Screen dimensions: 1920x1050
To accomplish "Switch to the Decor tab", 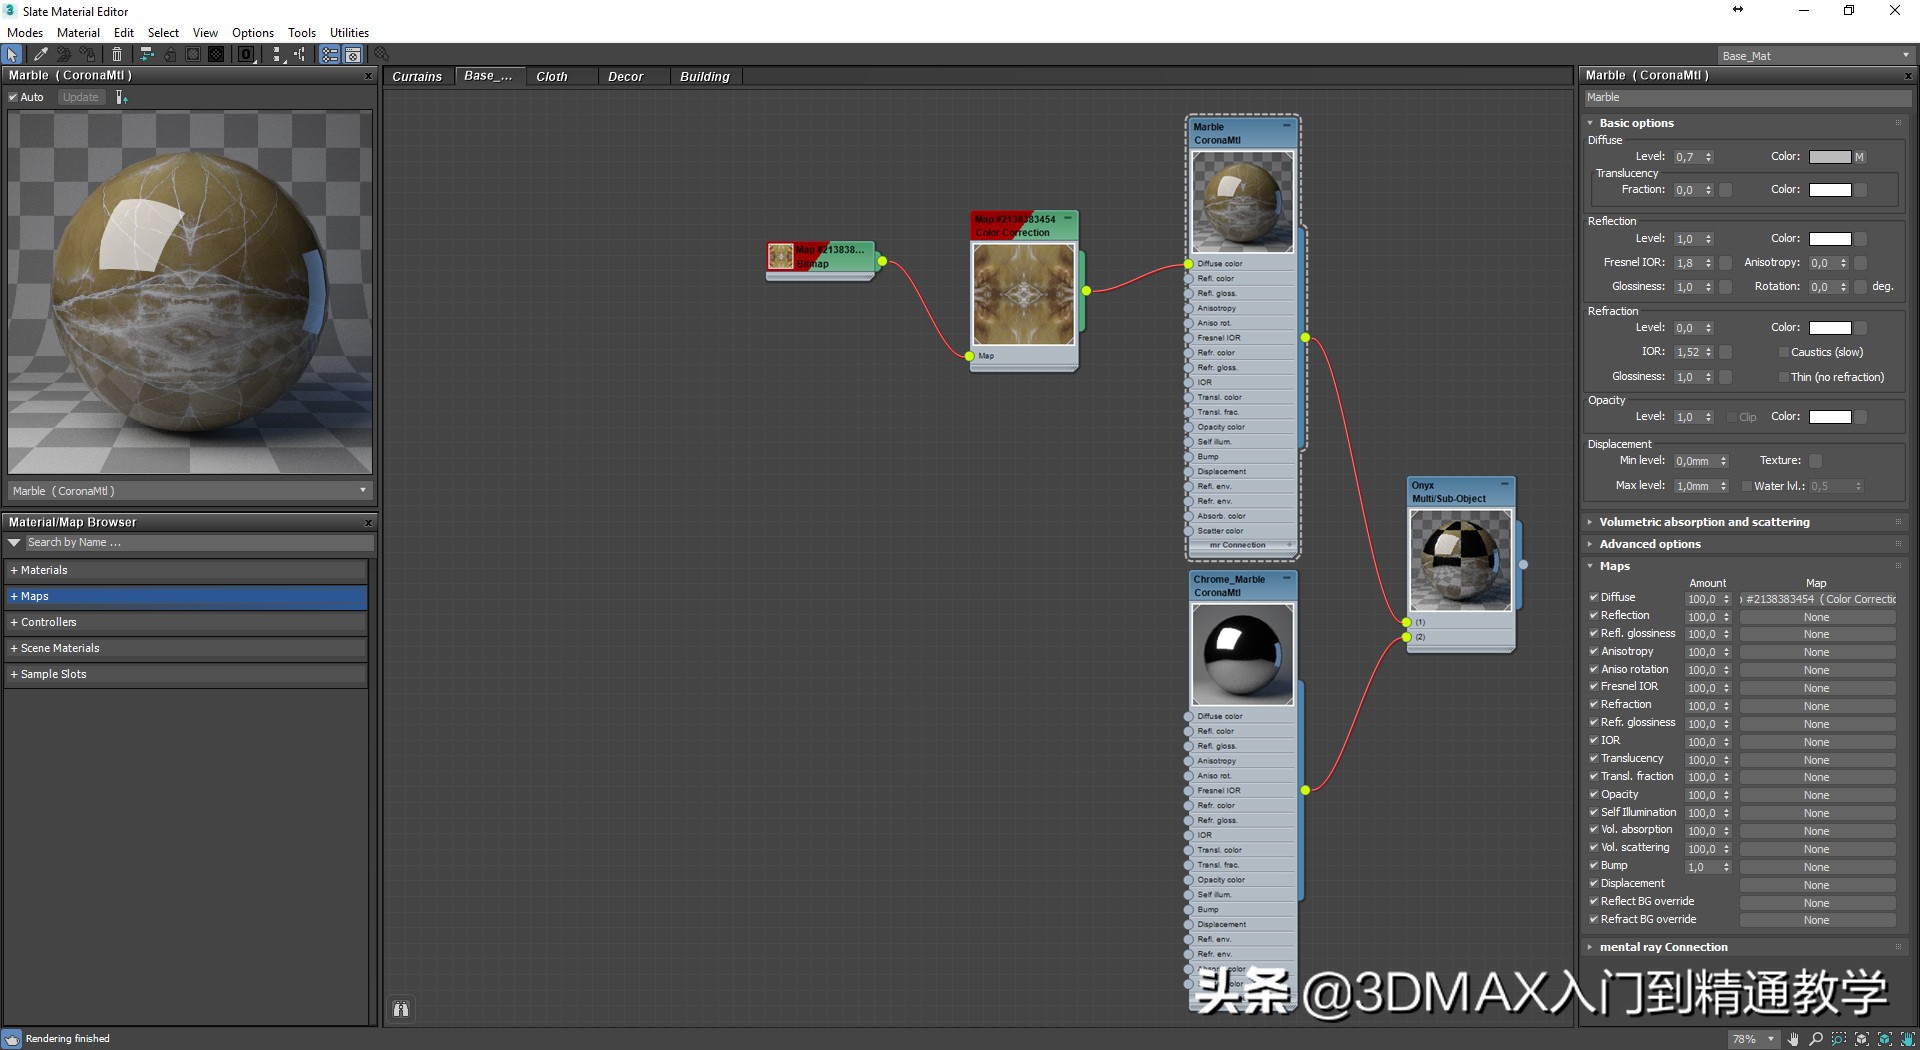I will click(626, 76).
